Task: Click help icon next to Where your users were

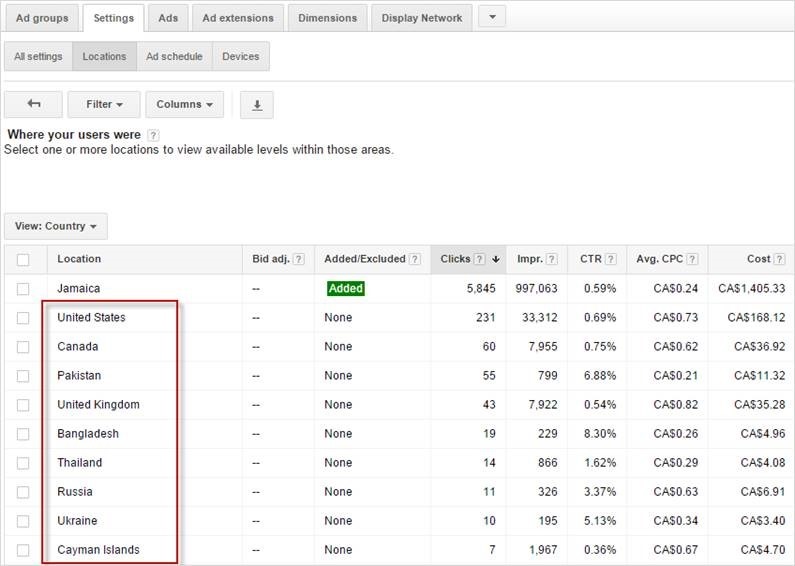Action: 153,135
